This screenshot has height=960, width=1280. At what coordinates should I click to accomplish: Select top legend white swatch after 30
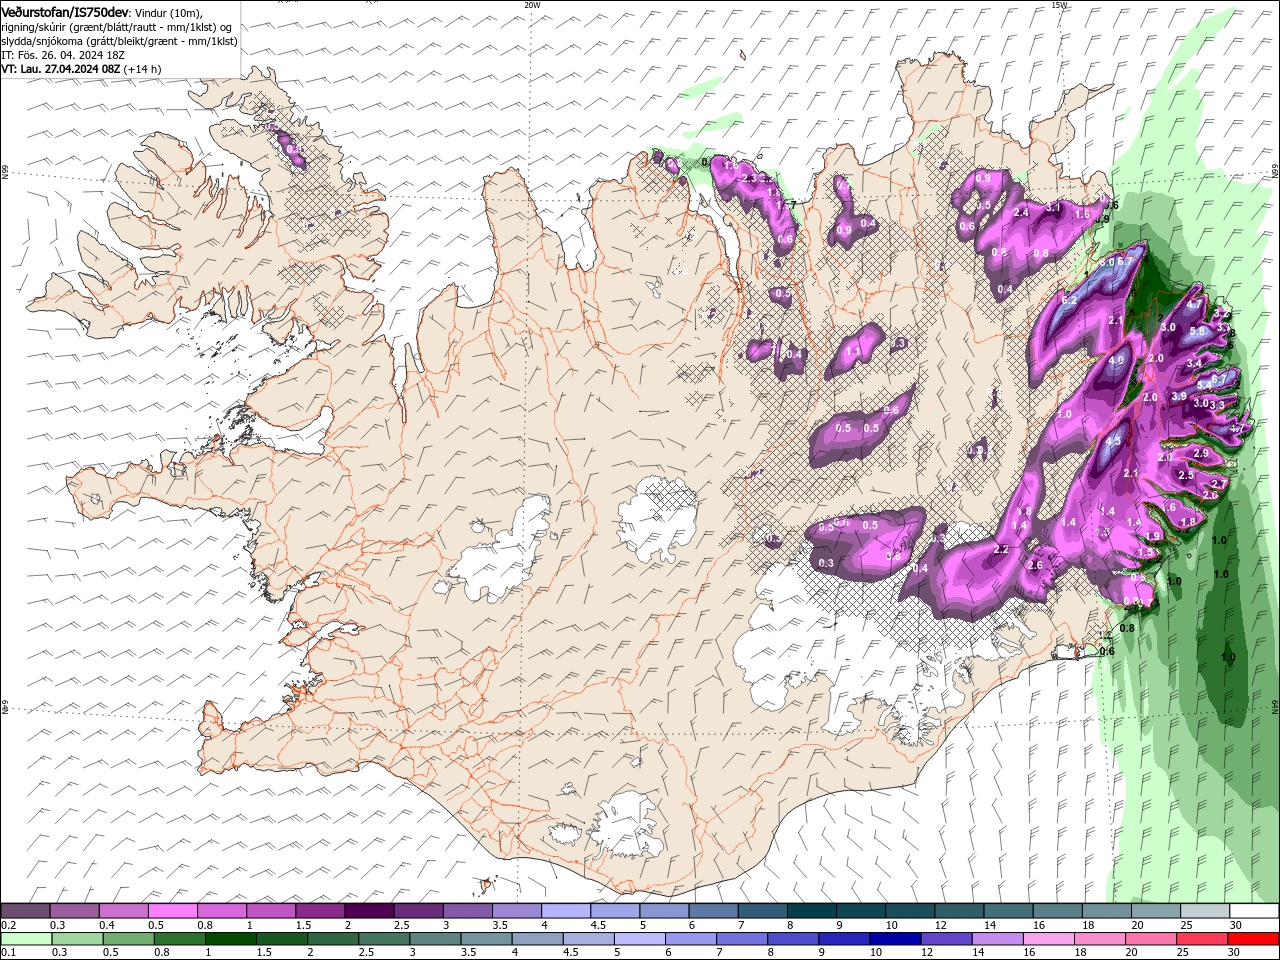1254,911
